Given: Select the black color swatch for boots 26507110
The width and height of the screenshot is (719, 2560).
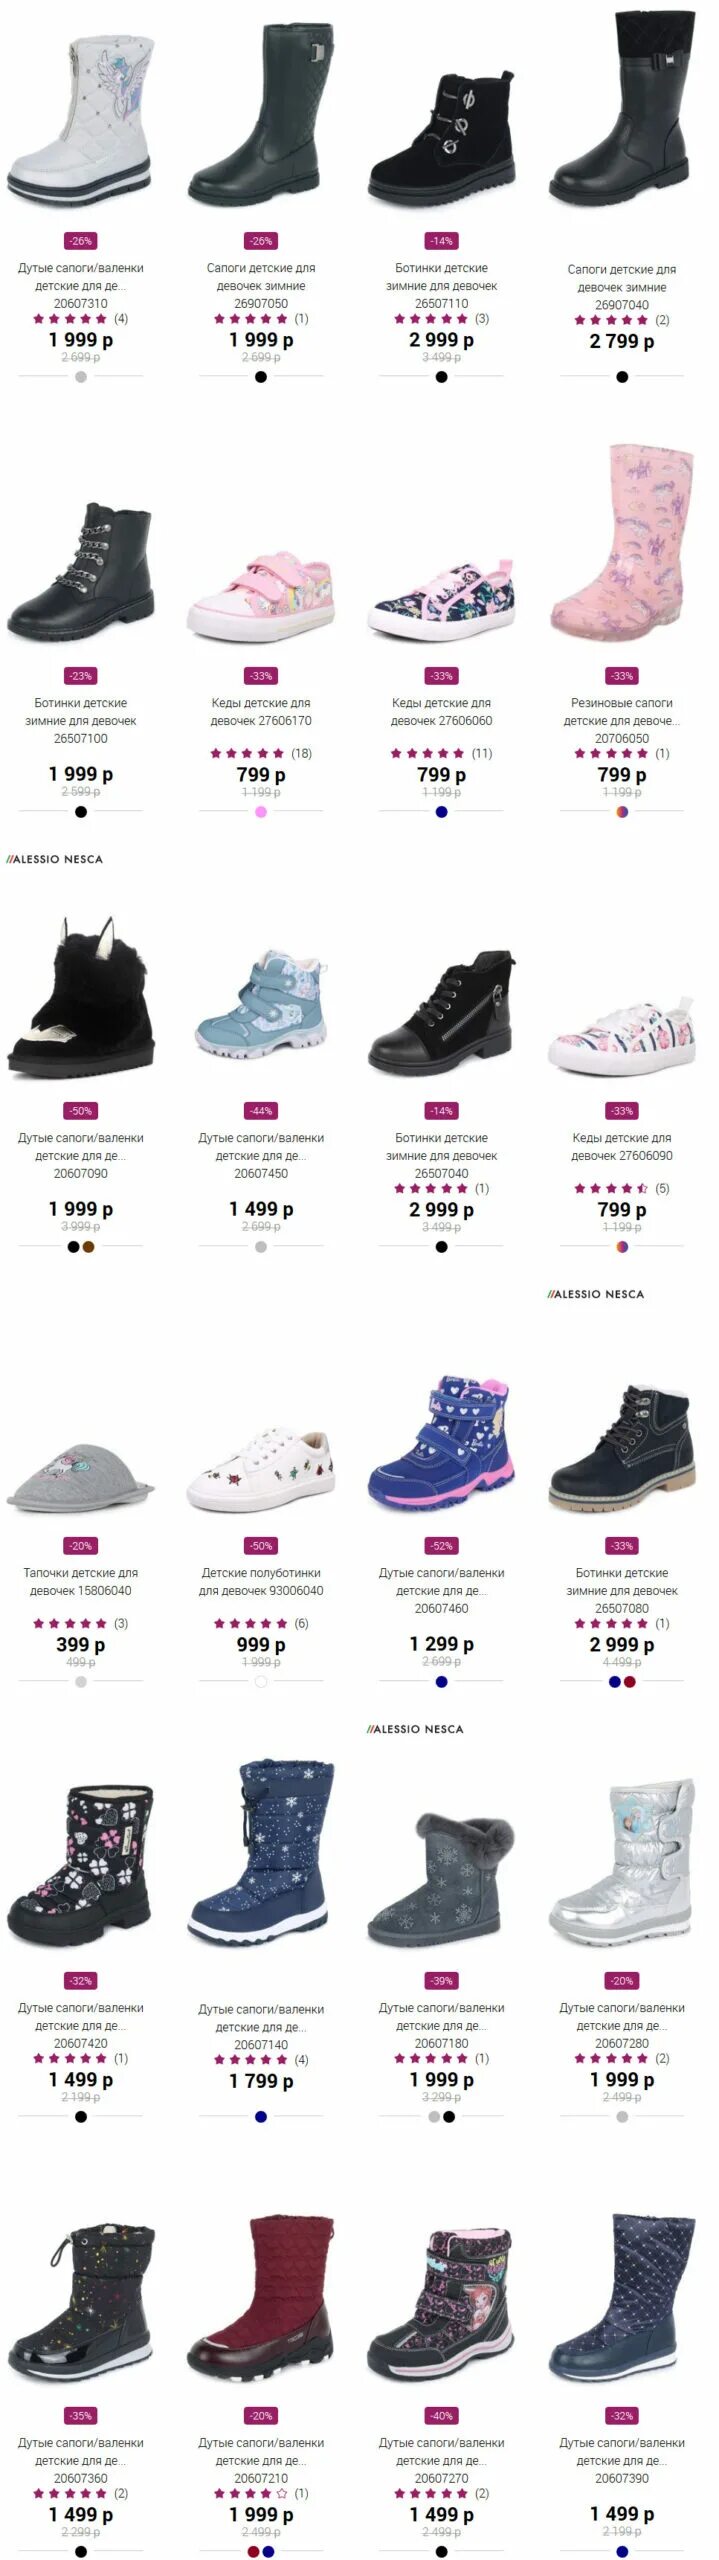Looking at the screenshot, I should tap(441, 377).
